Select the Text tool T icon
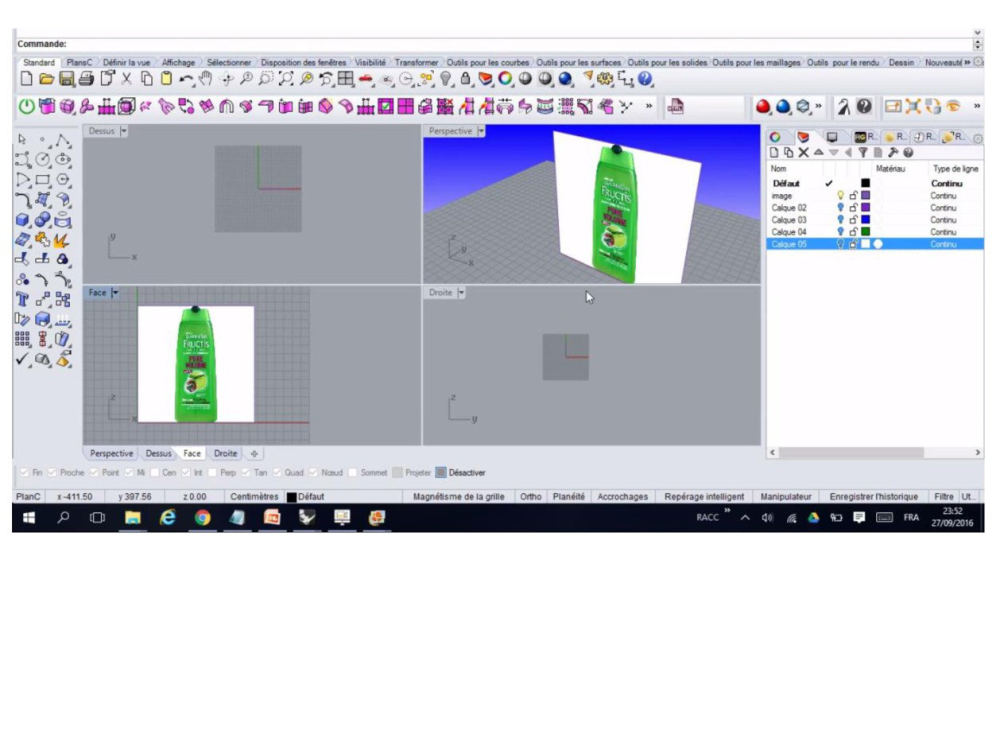 [x=22, y=299]
